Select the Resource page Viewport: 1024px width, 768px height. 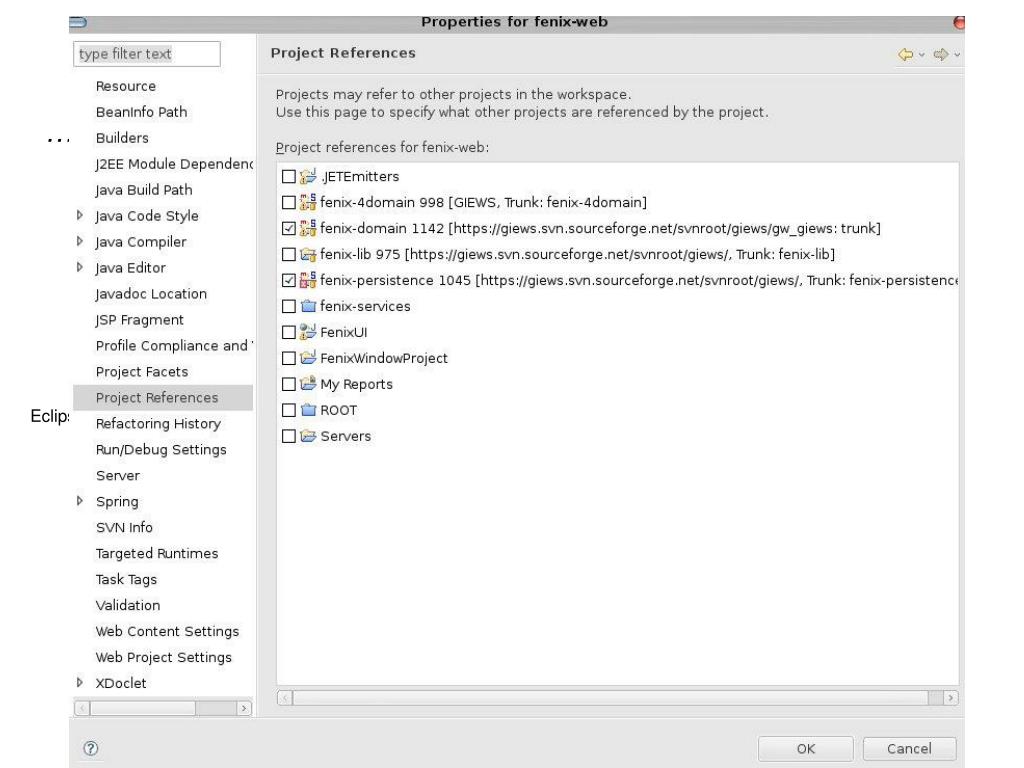tap(126, 86)
